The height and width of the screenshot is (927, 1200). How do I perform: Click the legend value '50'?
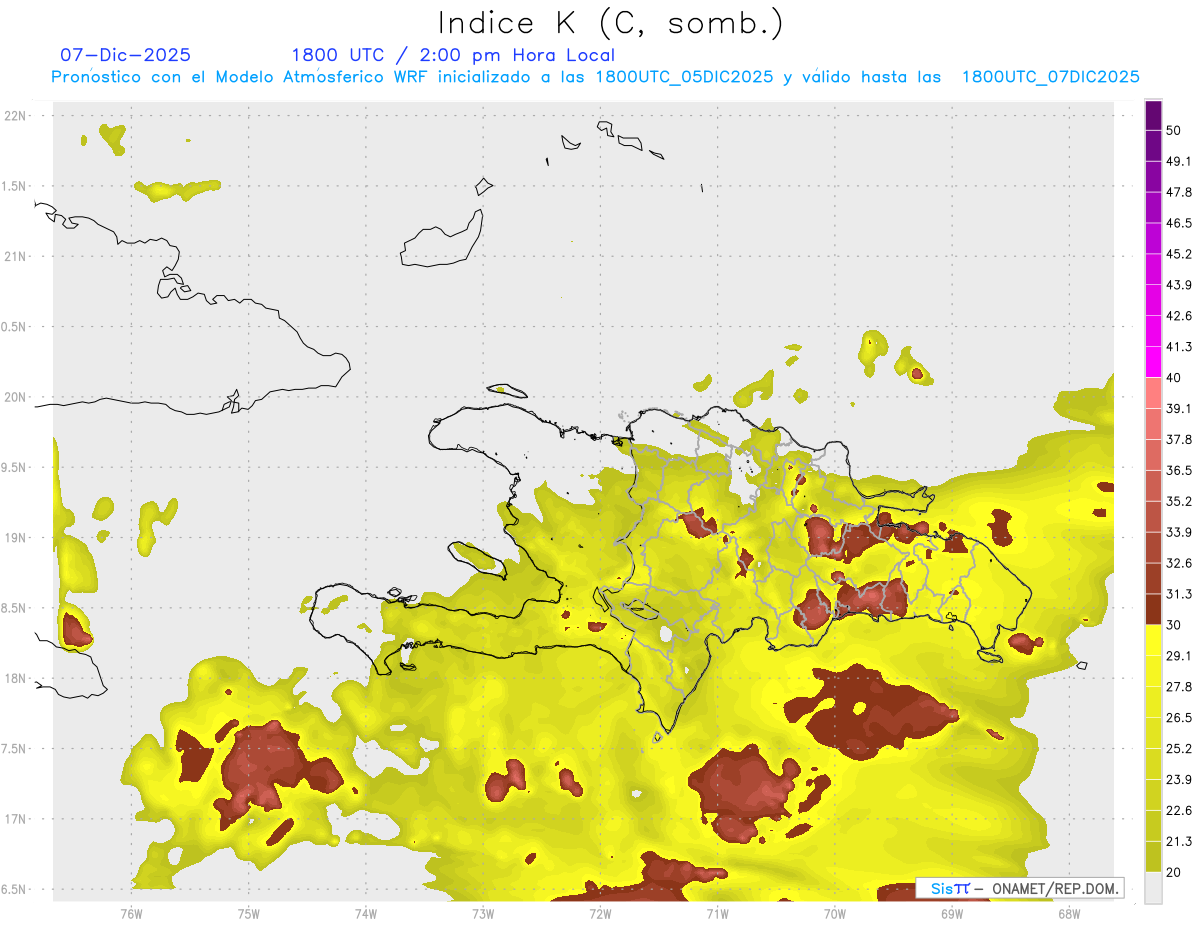tap(1175, 131)
